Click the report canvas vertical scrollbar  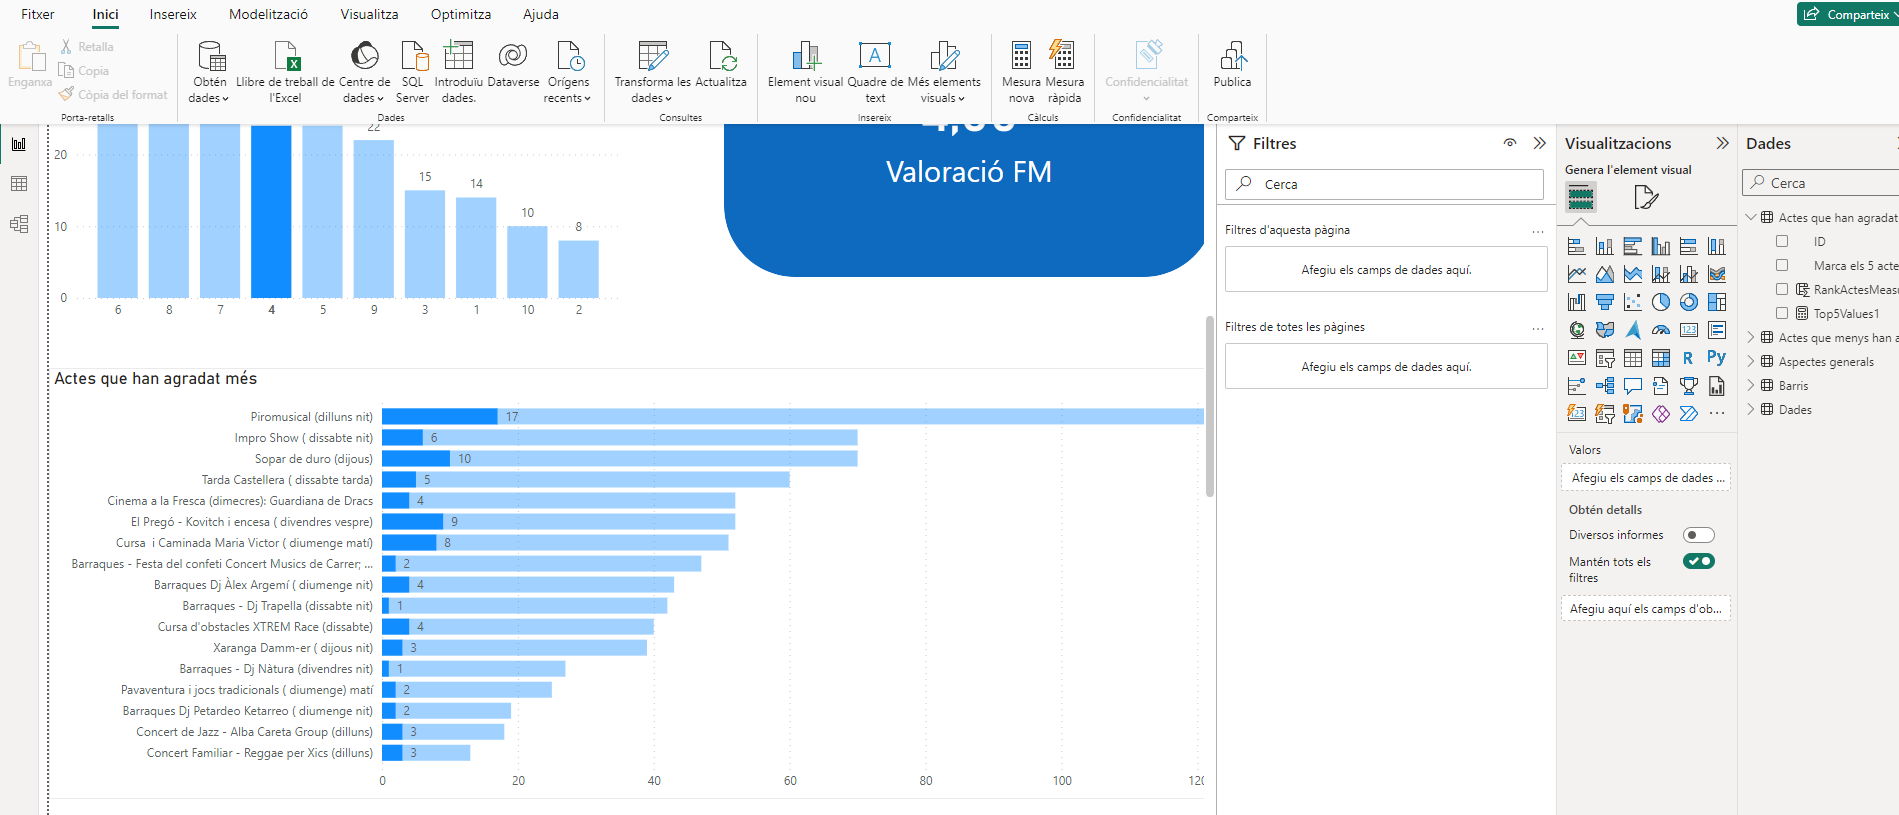coord(1210,406)
